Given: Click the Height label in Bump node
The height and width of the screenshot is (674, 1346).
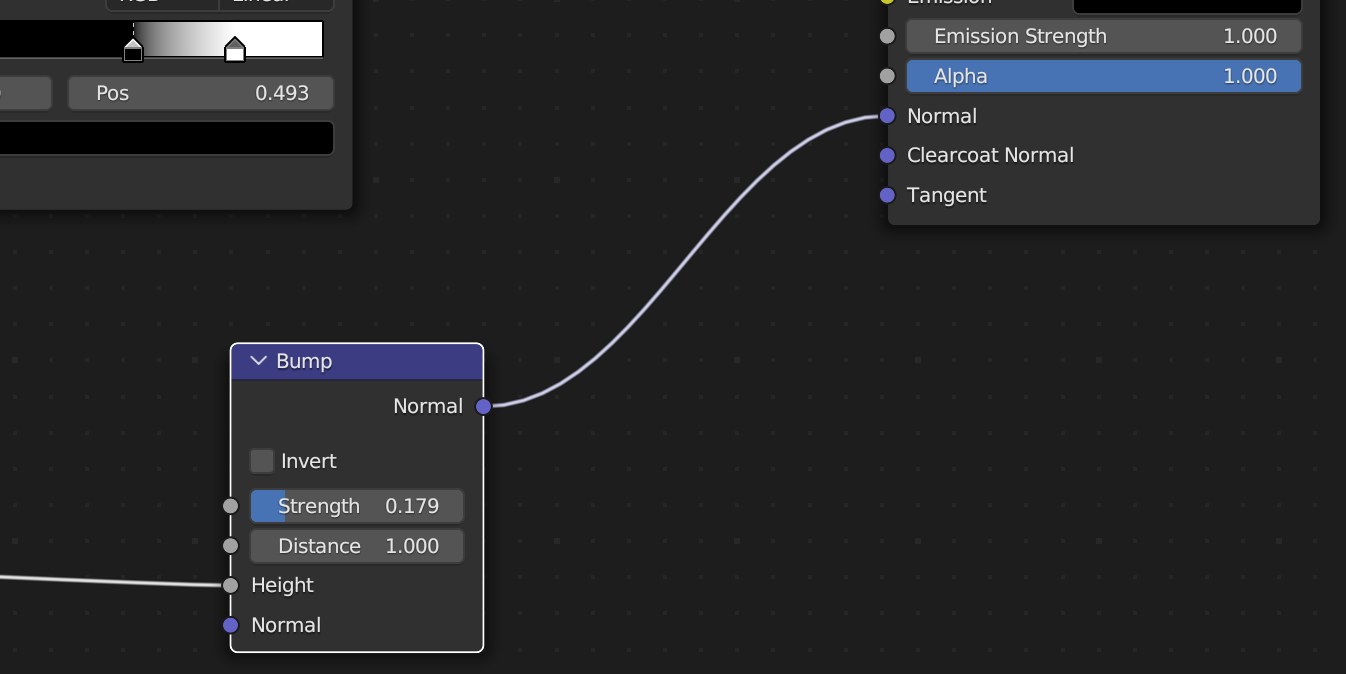Looking at the screenshot, I should [x=282, y=585].
